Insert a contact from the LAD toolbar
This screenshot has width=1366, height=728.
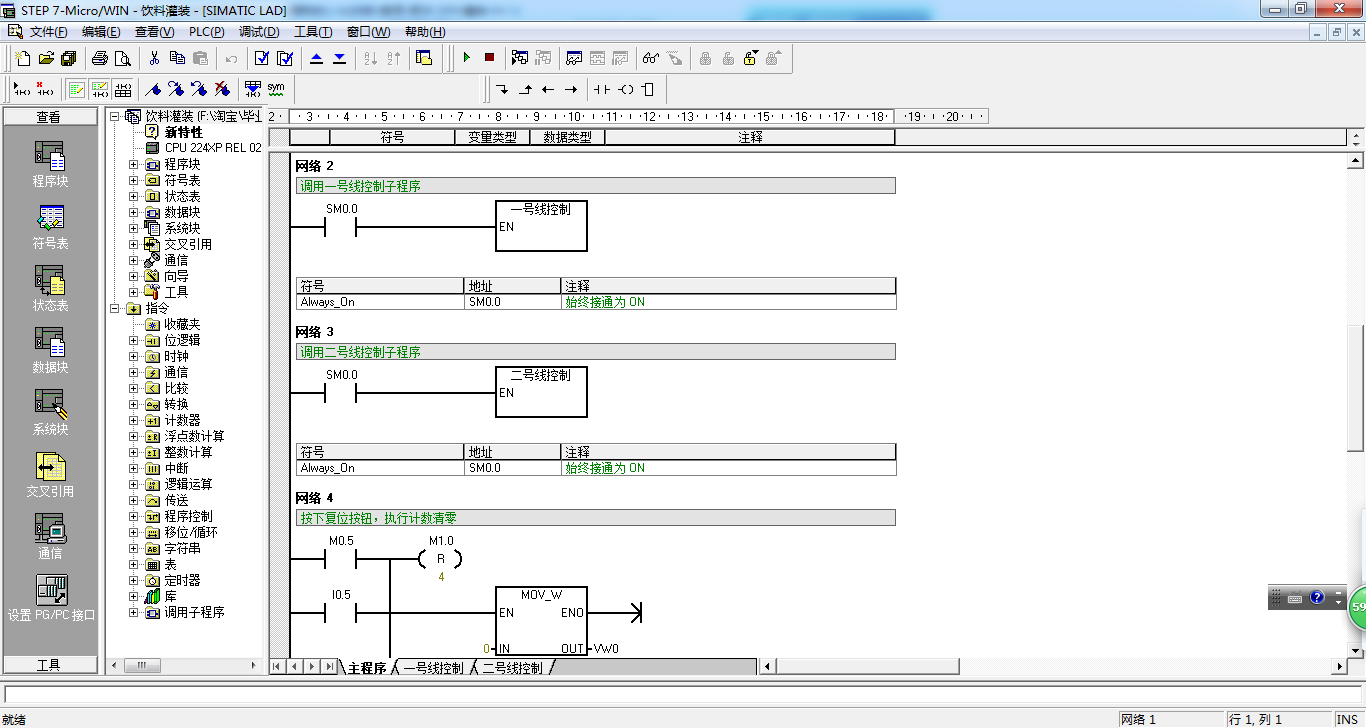coord(602,89)
